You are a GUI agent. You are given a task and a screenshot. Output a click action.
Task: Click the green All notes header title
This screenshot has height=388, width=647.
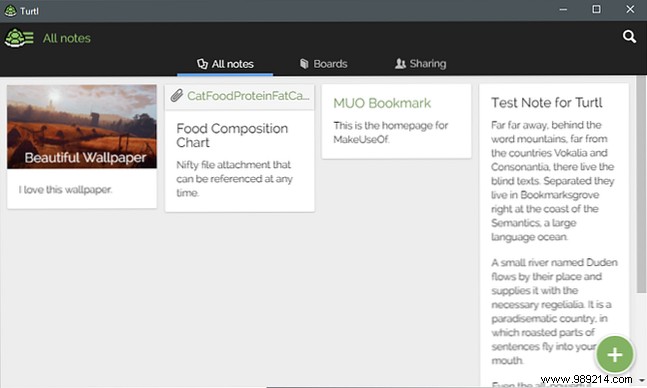67,38
